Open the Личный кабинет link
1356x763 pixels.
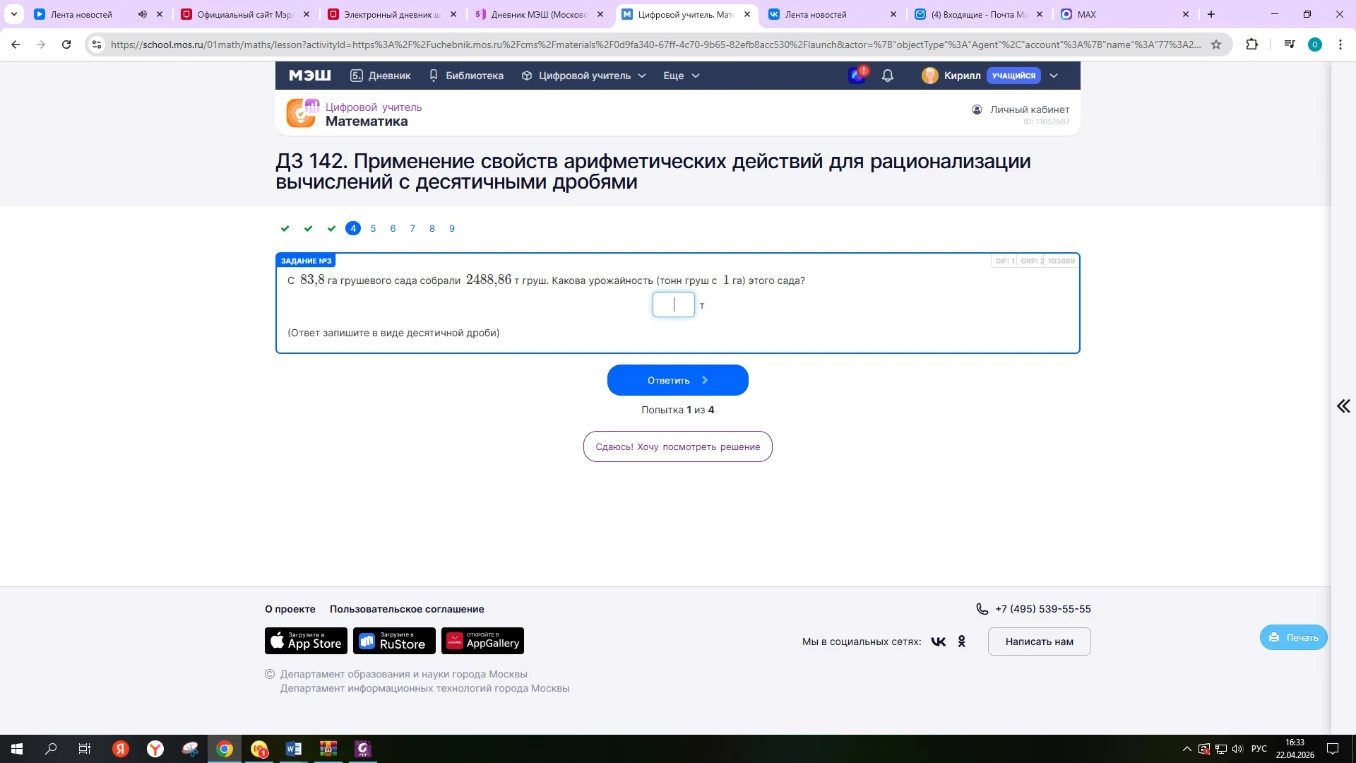1021,110
